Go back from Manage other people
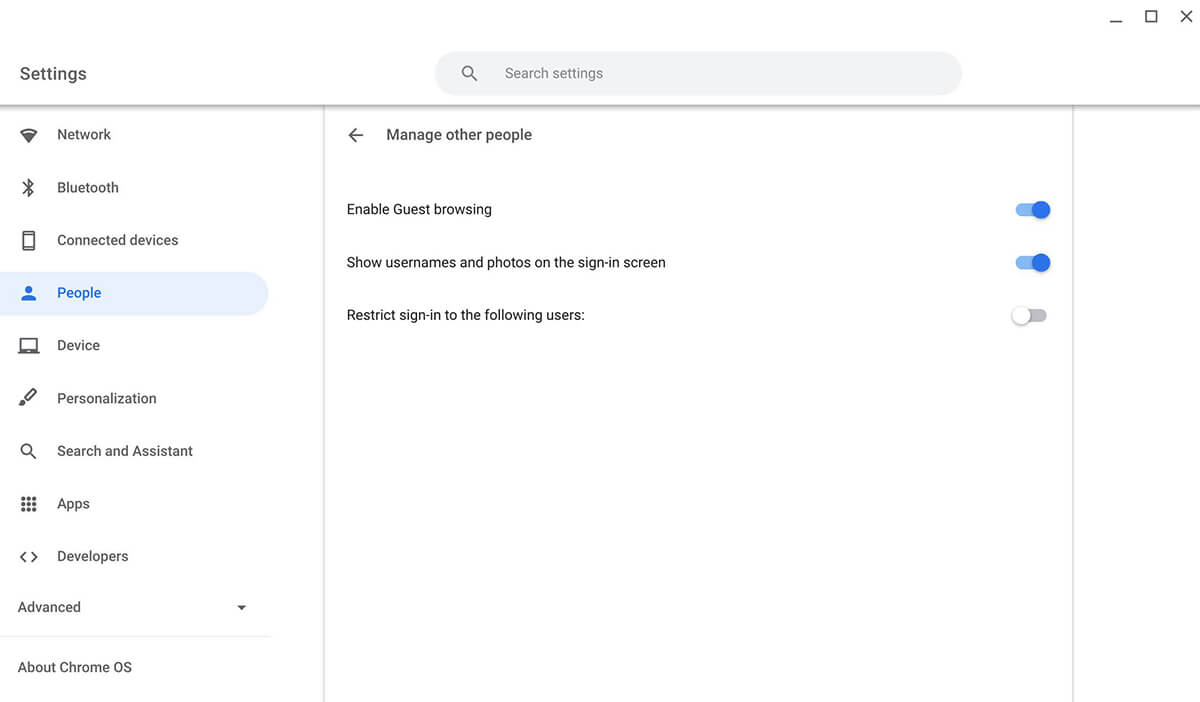Screen dimensions: 1200x702 (x=355, y=134)
